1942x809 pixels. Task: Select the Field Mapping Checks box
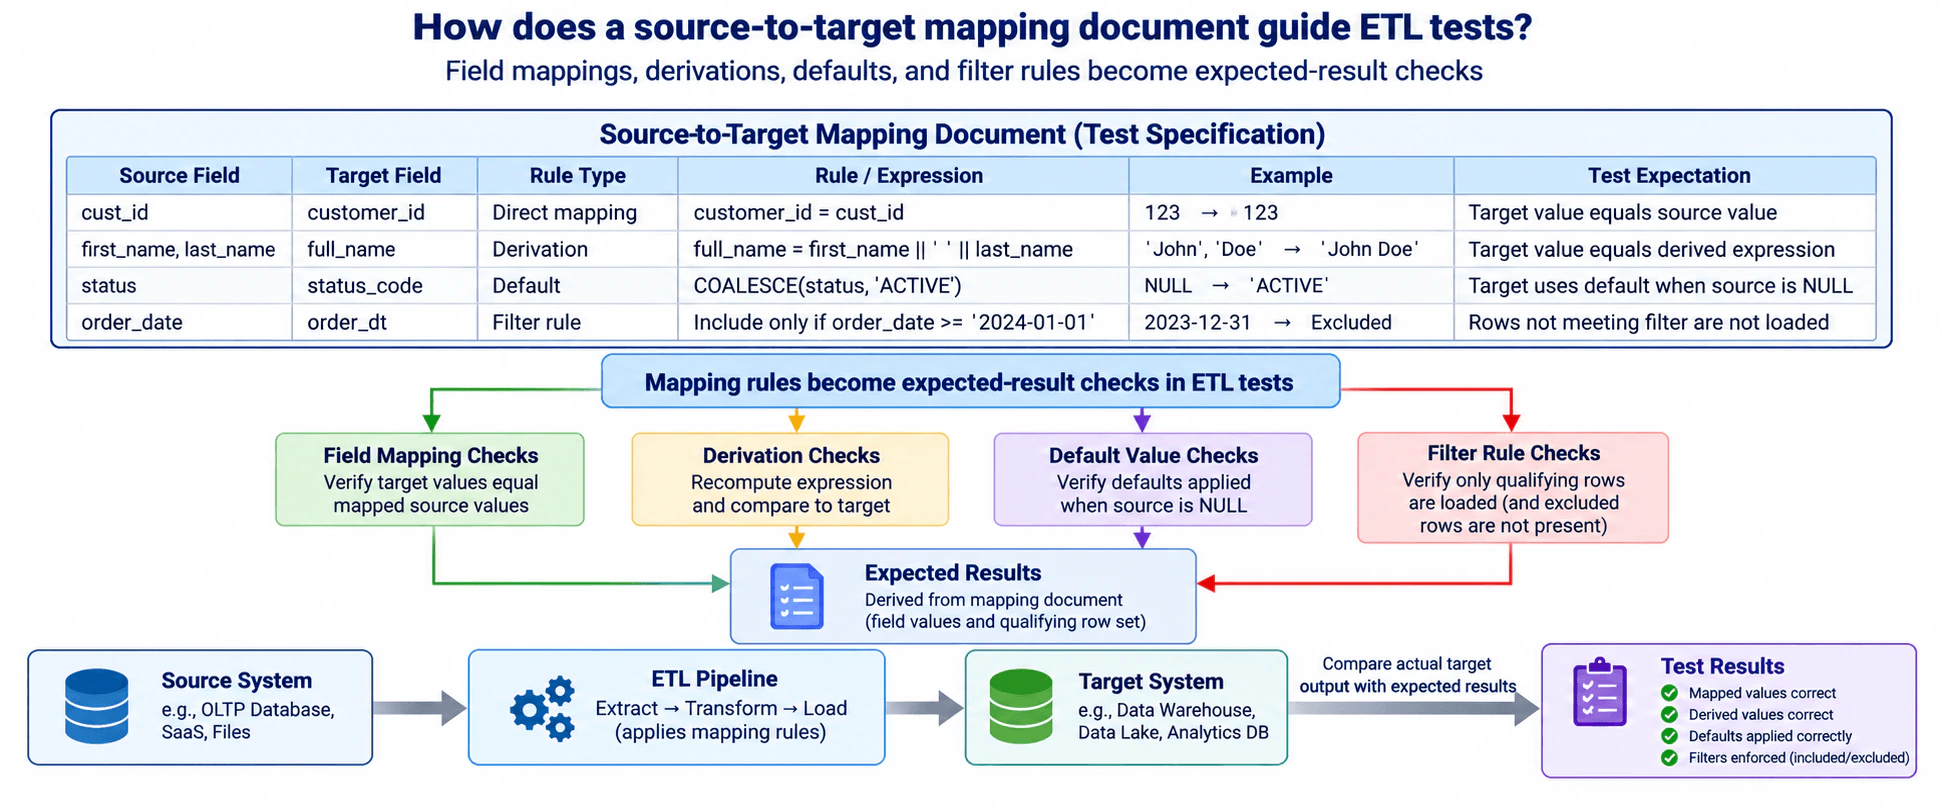(430, 479)
